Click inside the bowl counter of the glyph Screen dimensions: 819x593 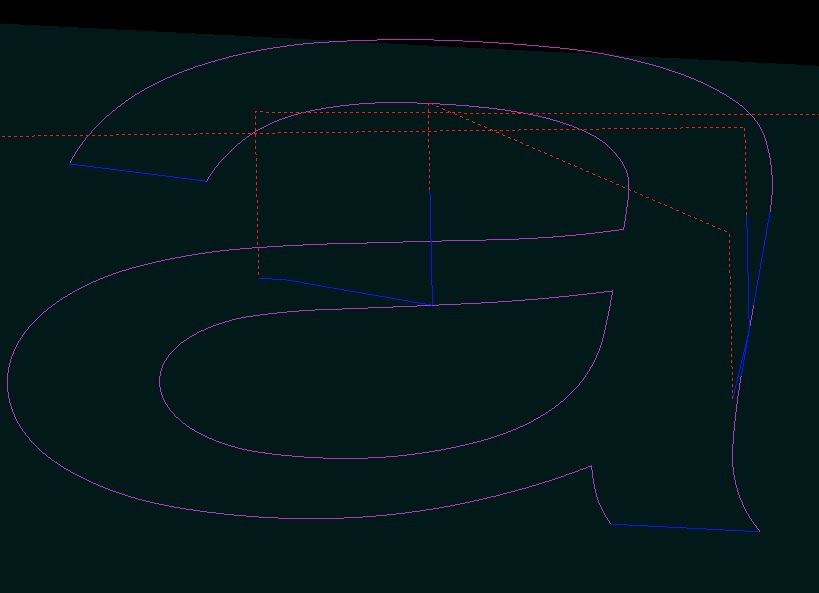pos(380,380)
